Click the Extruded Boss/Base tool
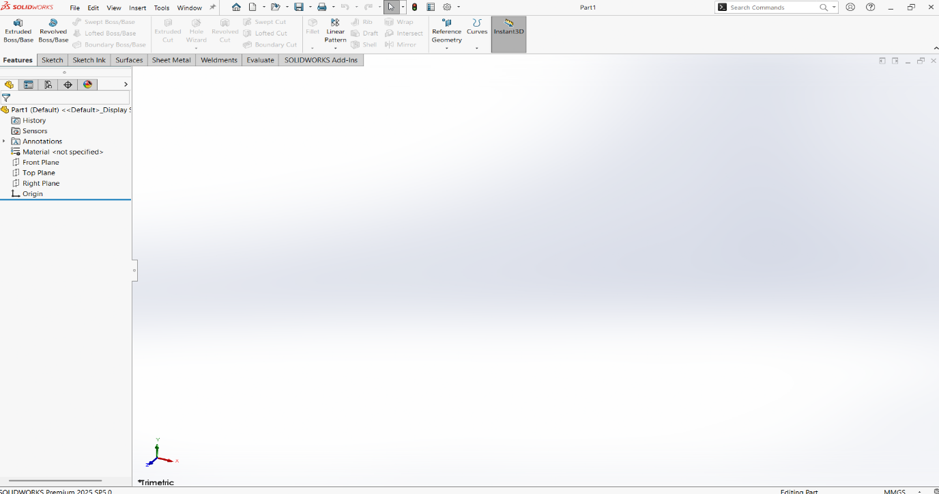This screenshot has width=939, height=494. pos(18,31)
